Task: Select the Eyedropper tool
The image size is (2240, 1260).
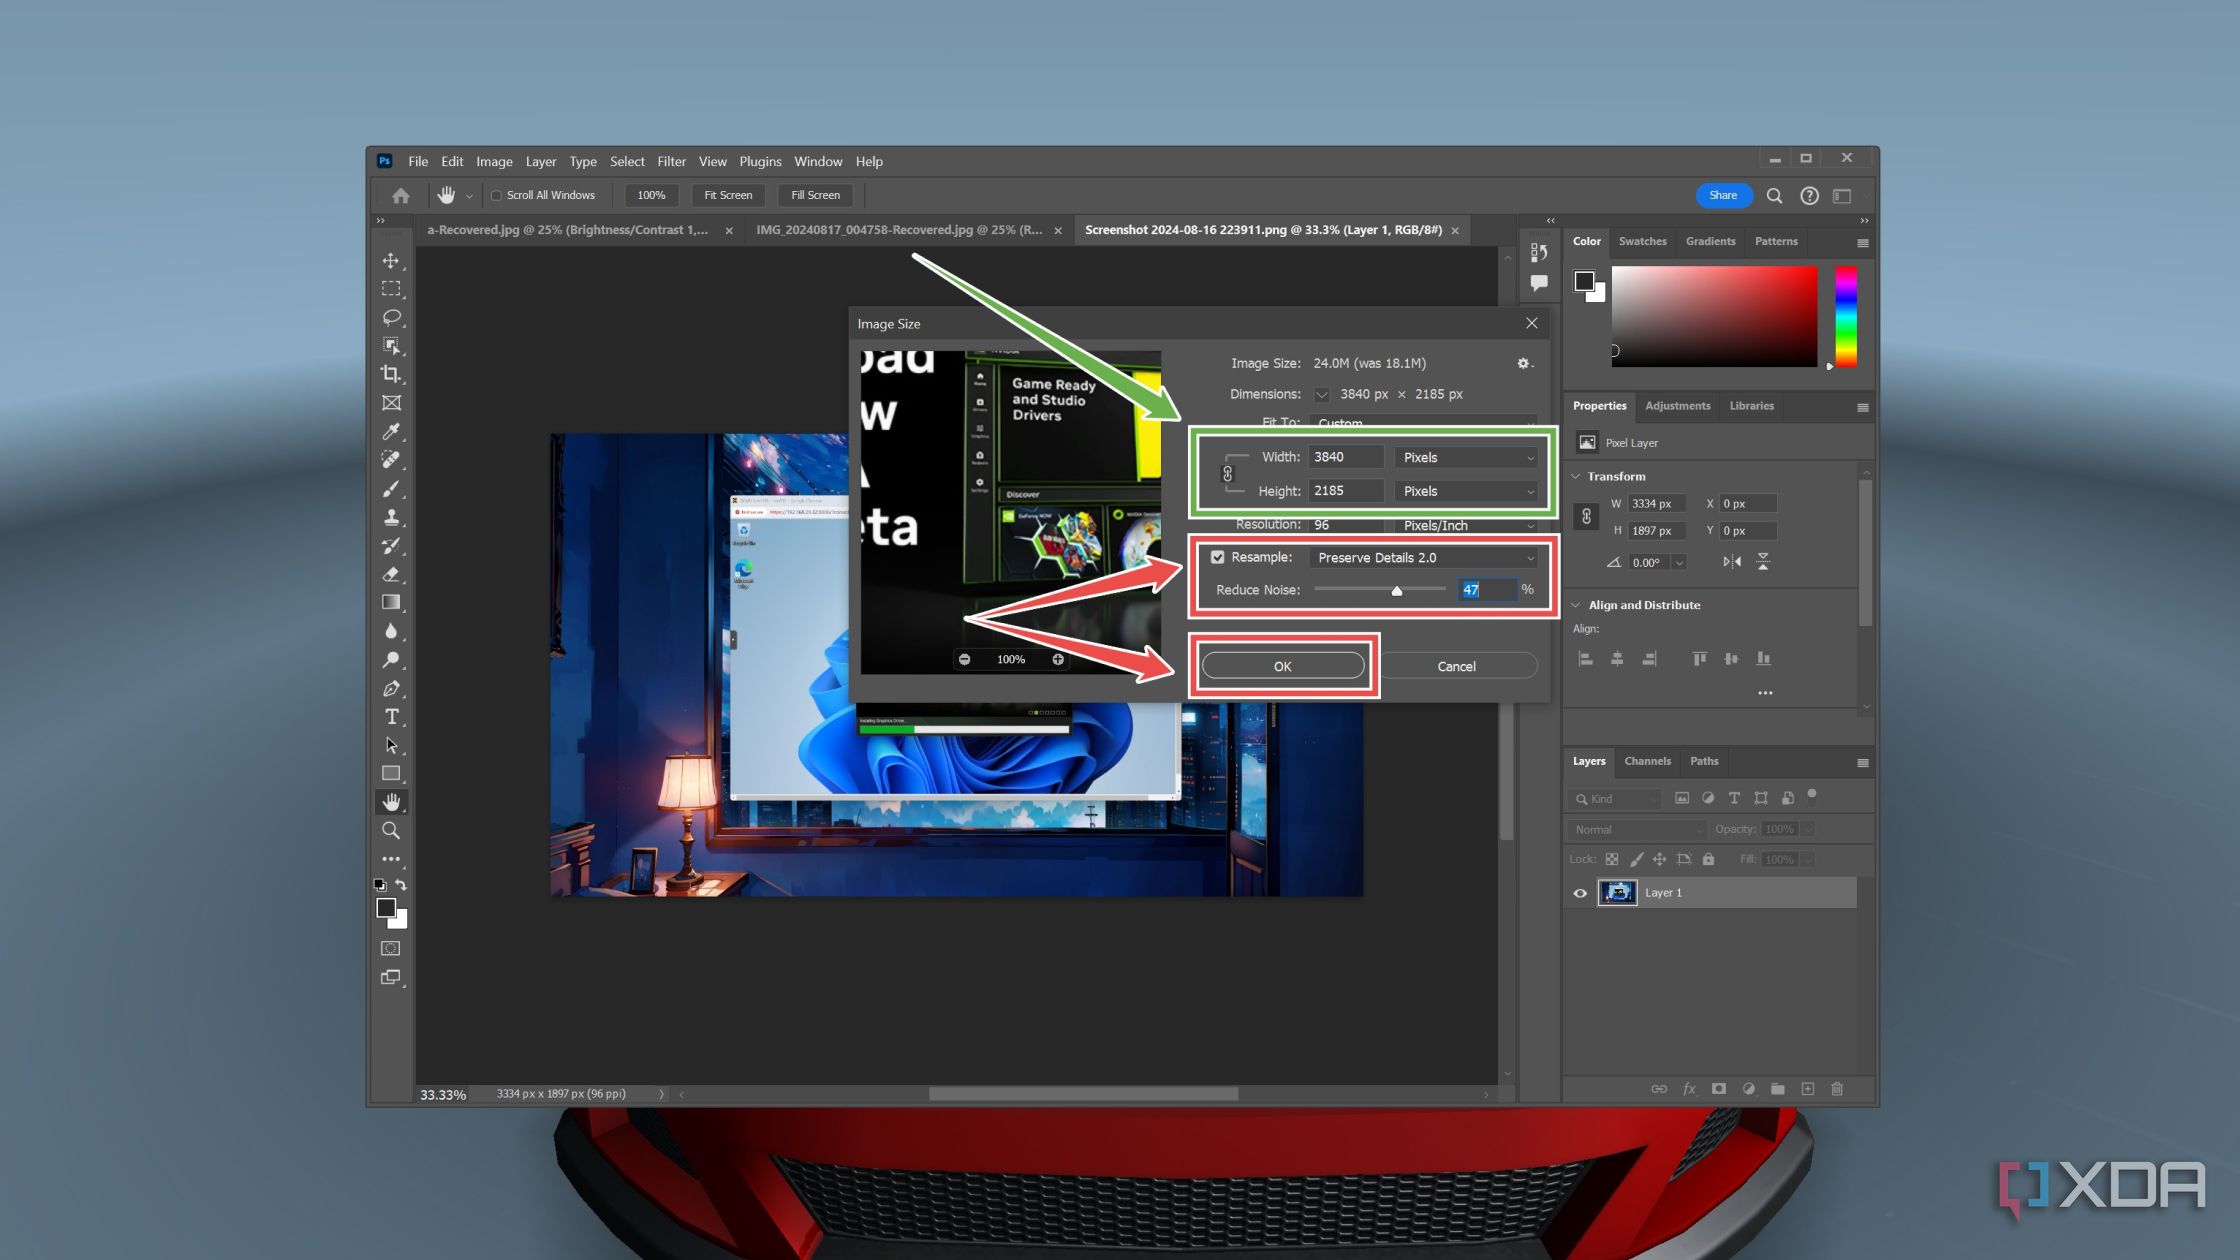Action: click(x=391, y=431)
